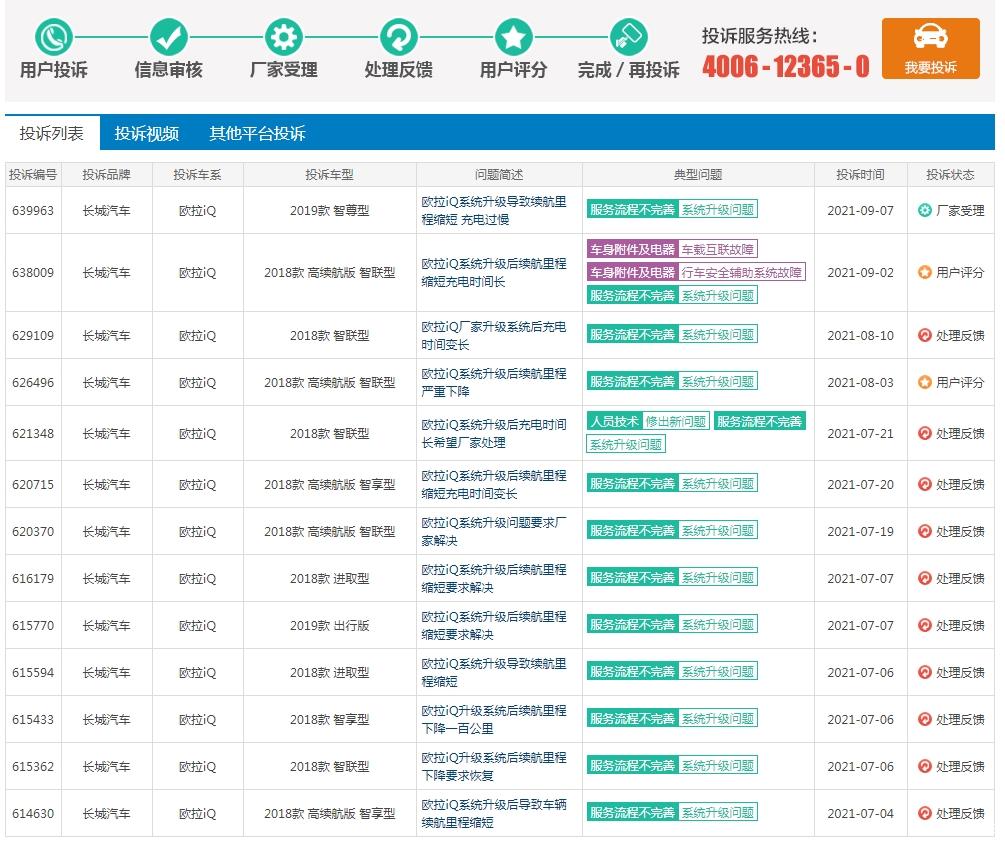
Task: Click 用户评分 status text in row 638009
Action: (960, 272)
